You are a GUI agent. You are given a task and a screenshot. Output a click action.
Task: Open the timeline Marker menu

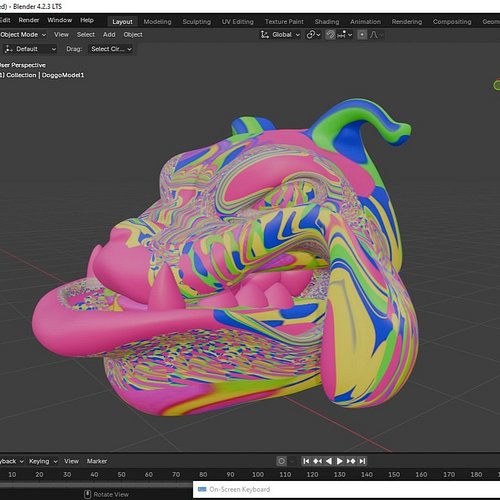point(97,461)
